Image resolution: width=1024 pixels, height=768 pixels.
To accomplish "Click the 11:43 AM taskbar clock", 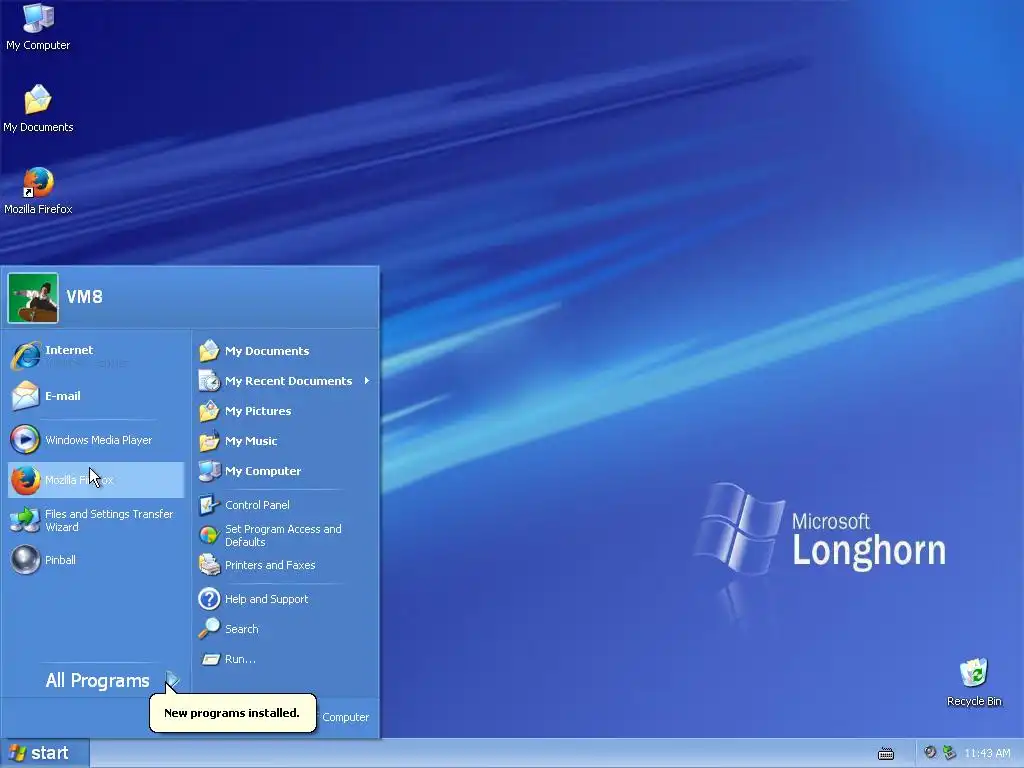I will [987, 753].
